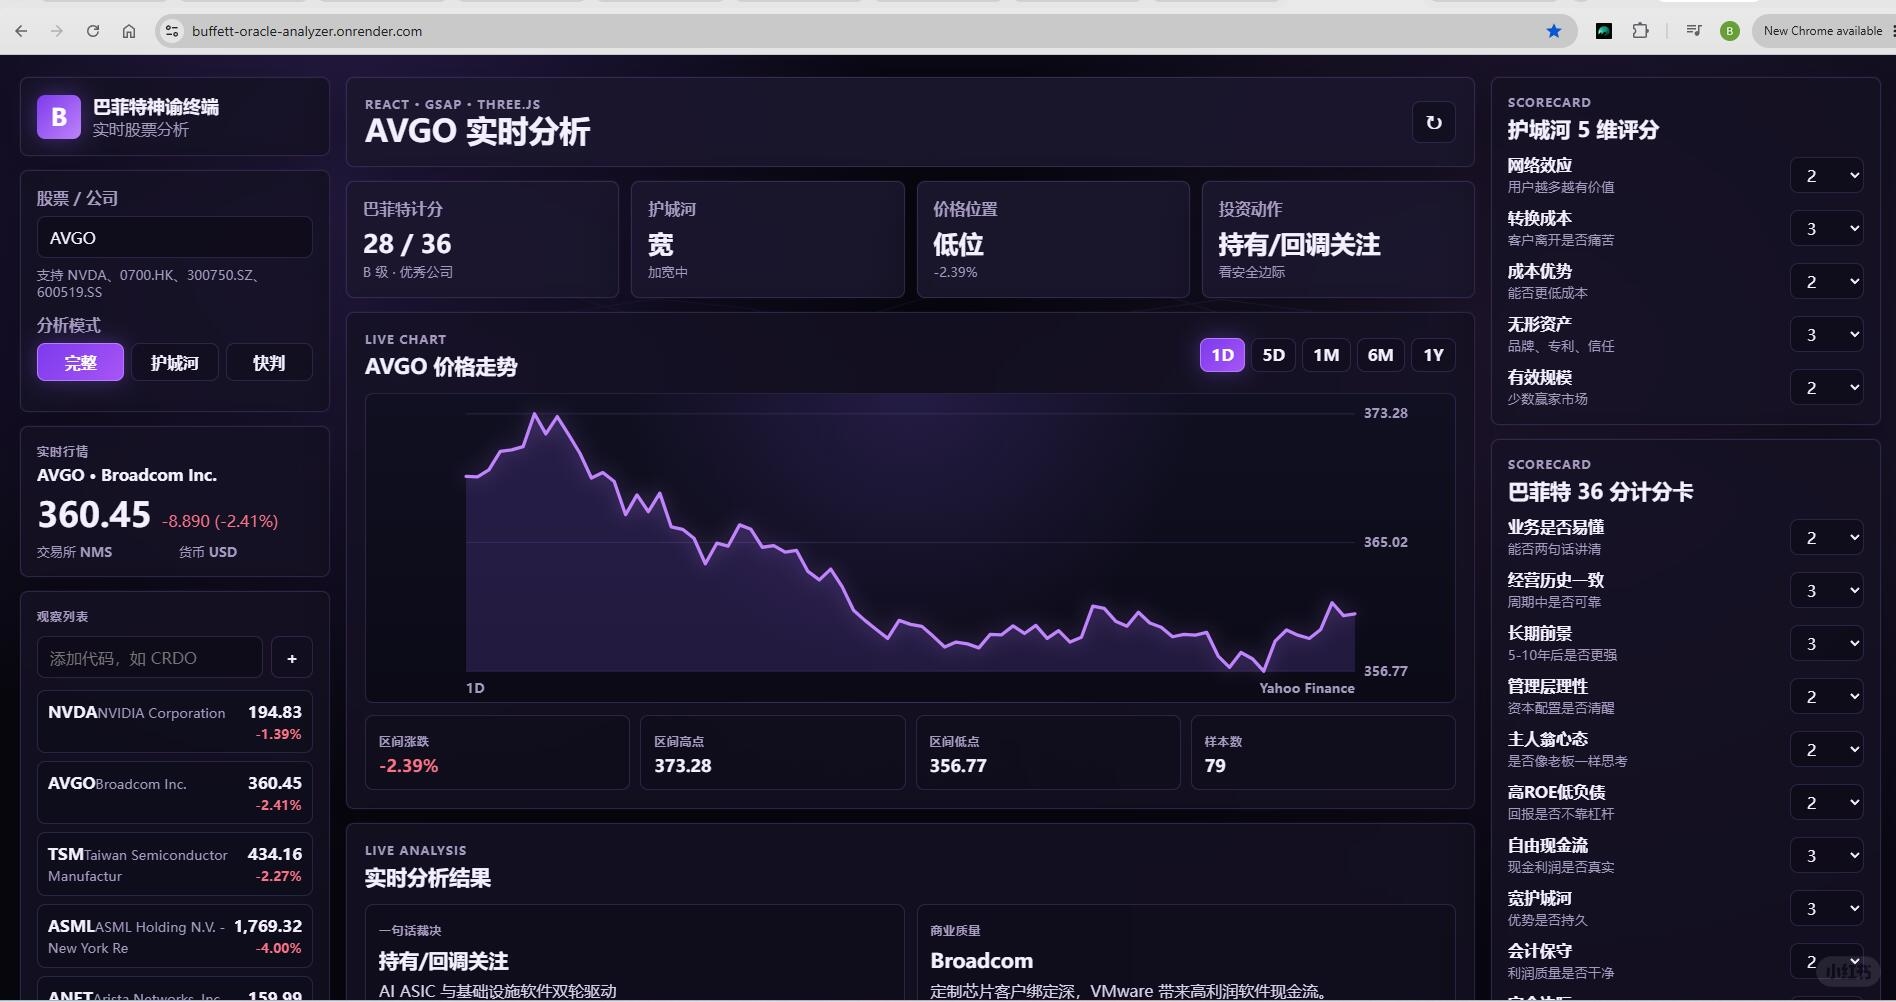Click the 样本数 79 stat
Screen dimensions: 1896x1002
tap(1323, 752)
